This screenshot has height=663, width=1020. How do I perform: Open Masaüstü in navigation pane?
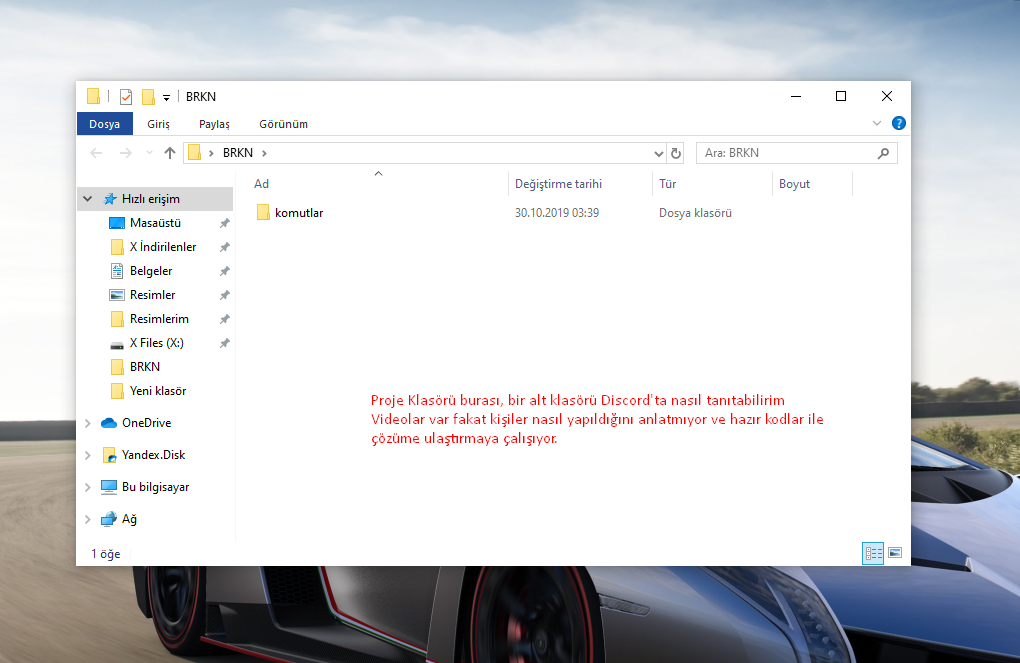[155, 223]
